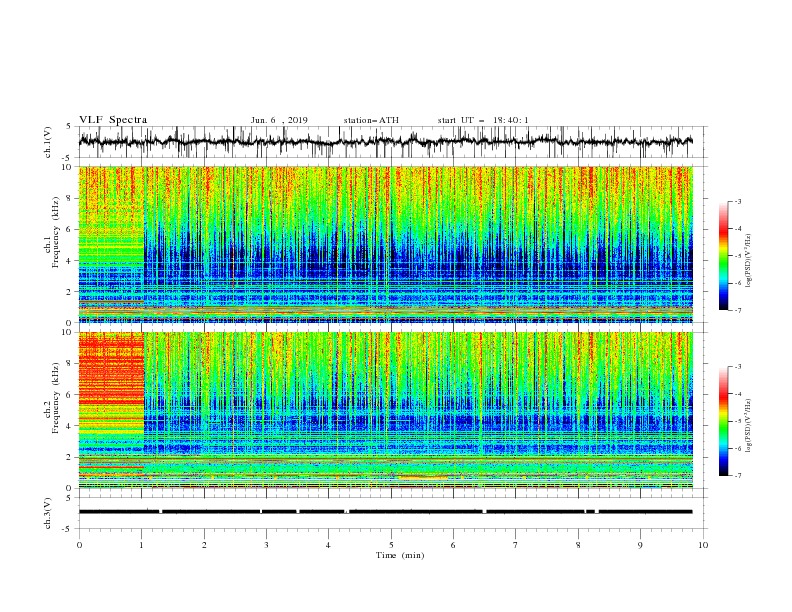
Task: Click the "-7" tick on lower colorbar
Action: coord(738,475)
